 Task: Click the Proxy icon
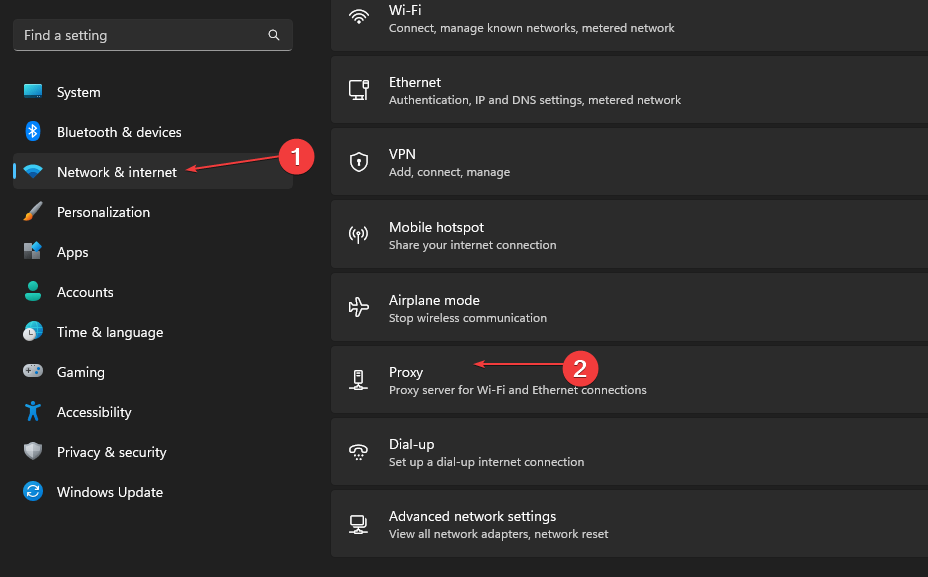[358, 379]
